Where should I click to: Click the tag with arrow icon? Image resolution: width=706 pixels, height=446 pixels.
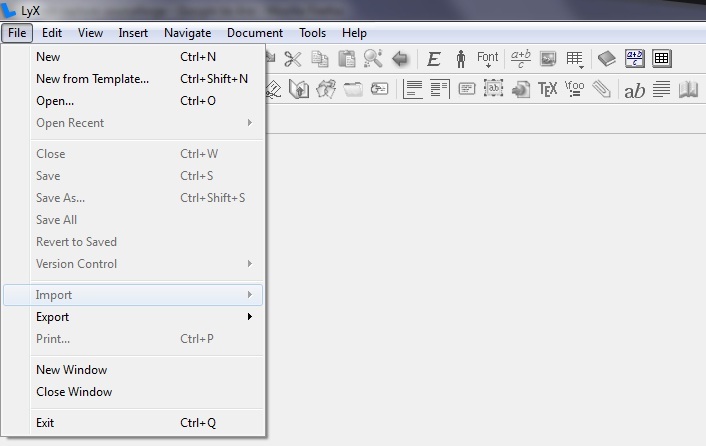tap(380, 89)
